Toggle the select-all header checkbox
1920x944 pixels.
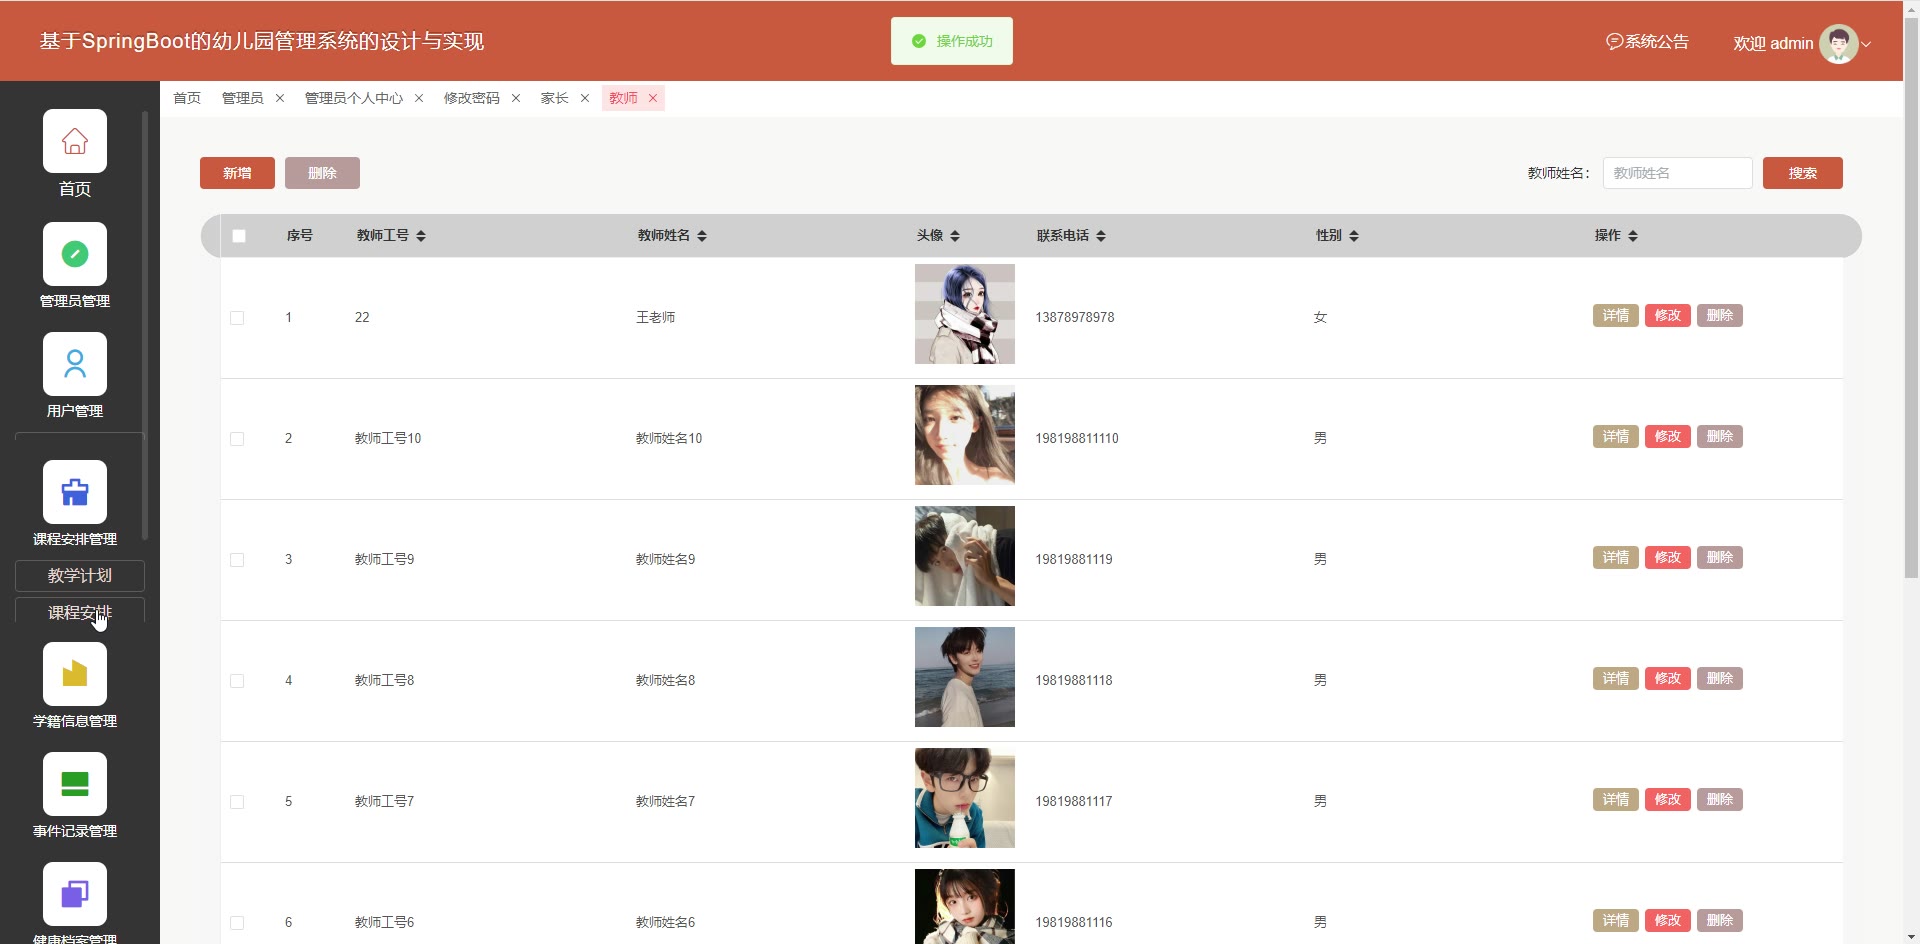239,236
